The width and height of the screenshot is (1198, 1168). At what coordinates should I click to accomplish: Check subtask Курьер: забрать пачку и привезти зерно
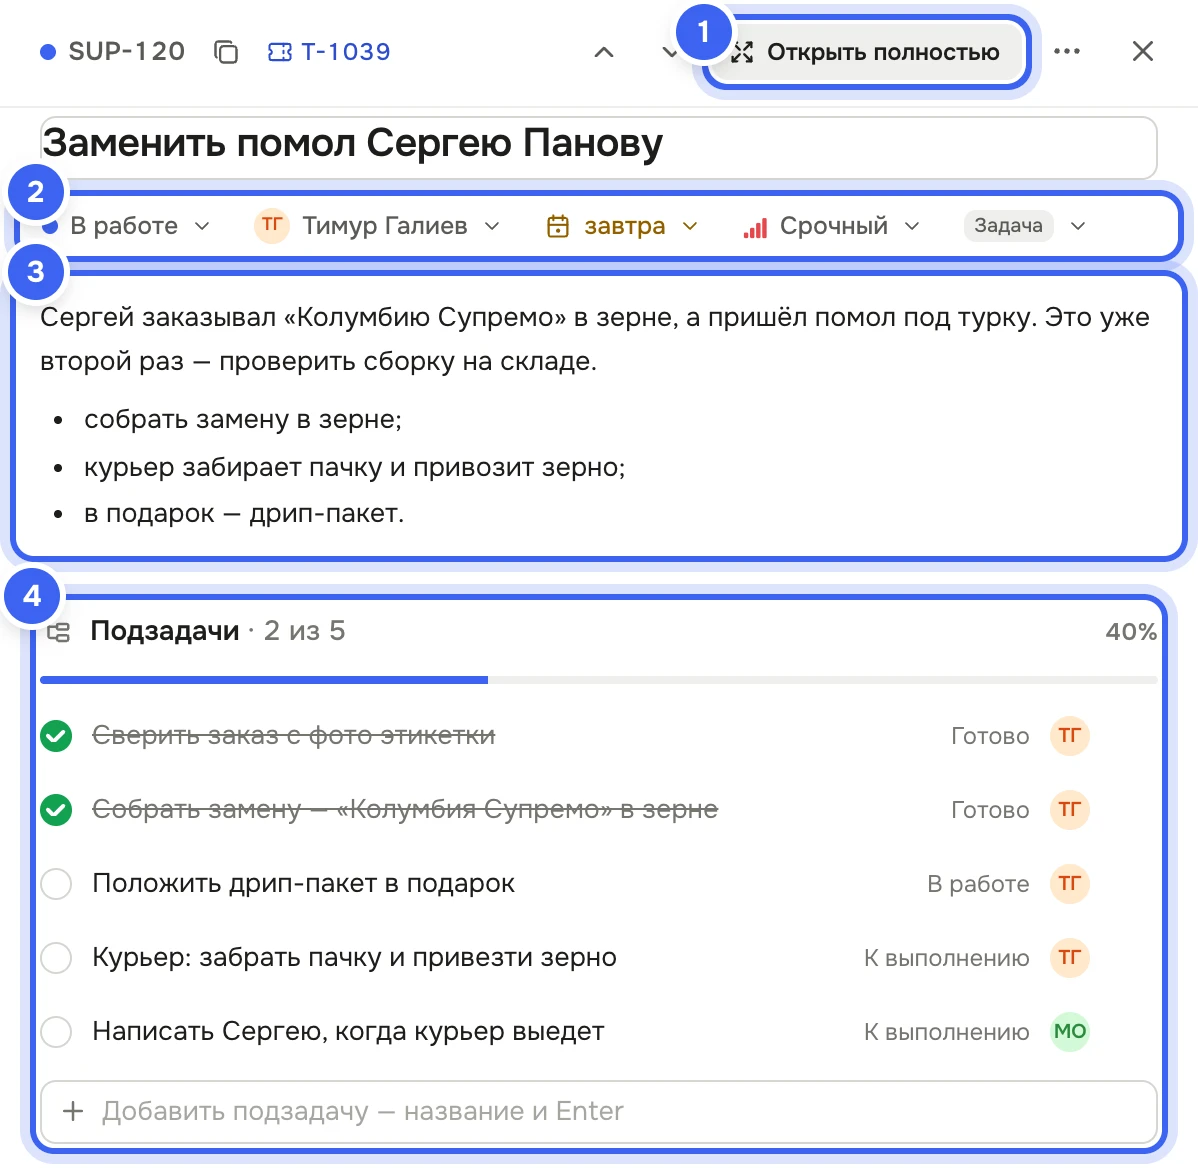[57, 958]
